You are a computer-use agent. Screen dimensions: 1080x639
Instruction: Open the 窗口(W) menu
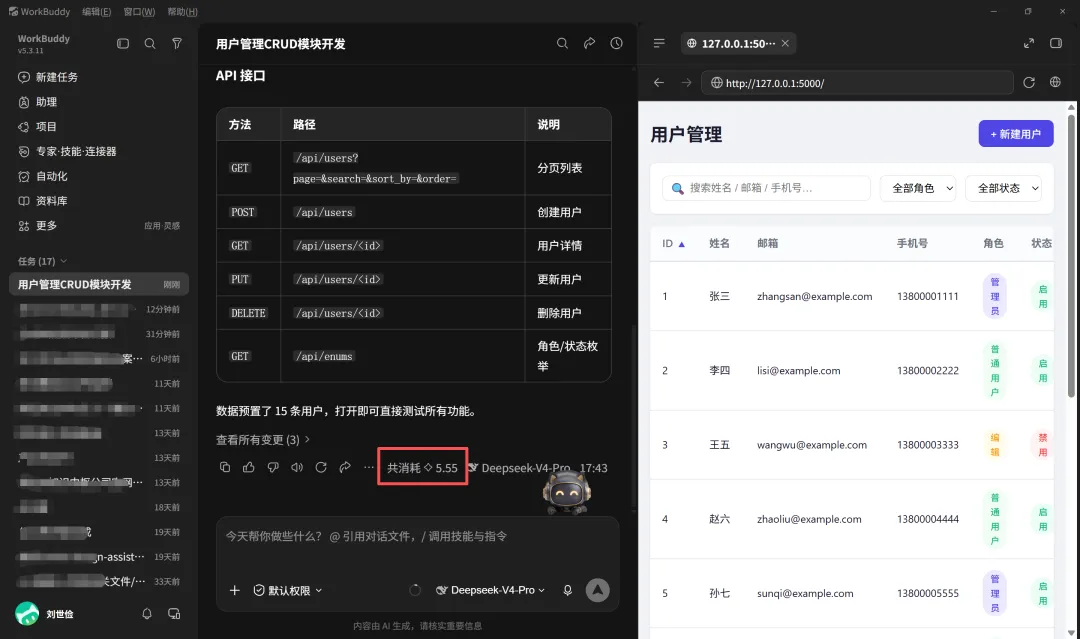pos(139,12)
